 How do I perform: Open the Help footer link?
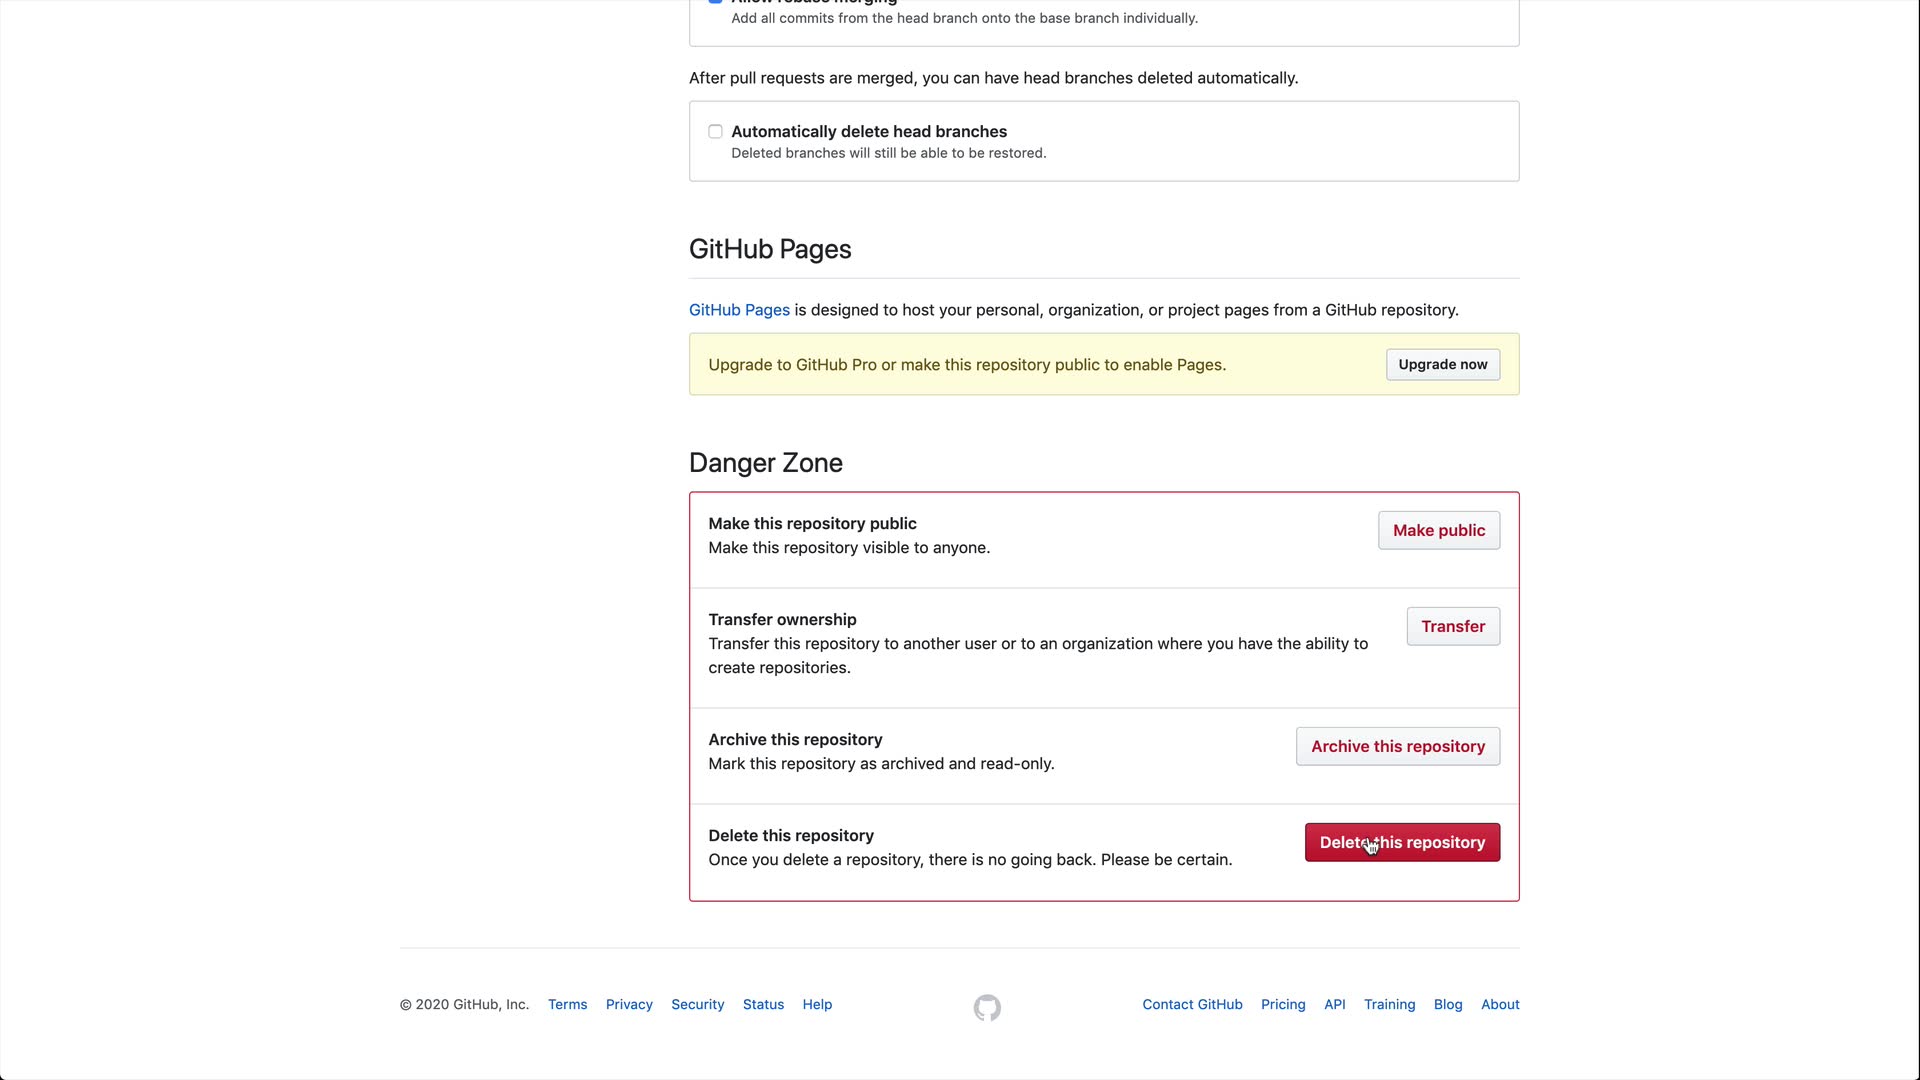pos(817,1004)
